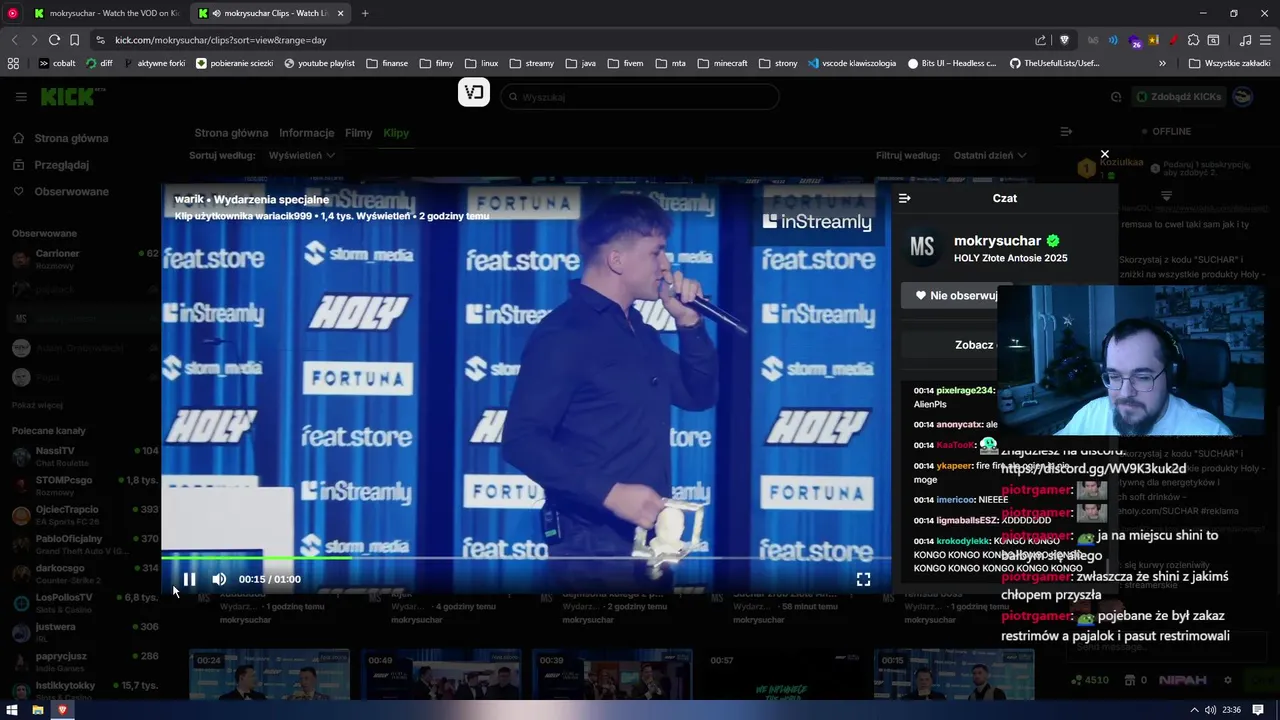Open the finanse bookmarks folder
The width and height of the screenshot is (1280, 720).
(x=387, y=63)
